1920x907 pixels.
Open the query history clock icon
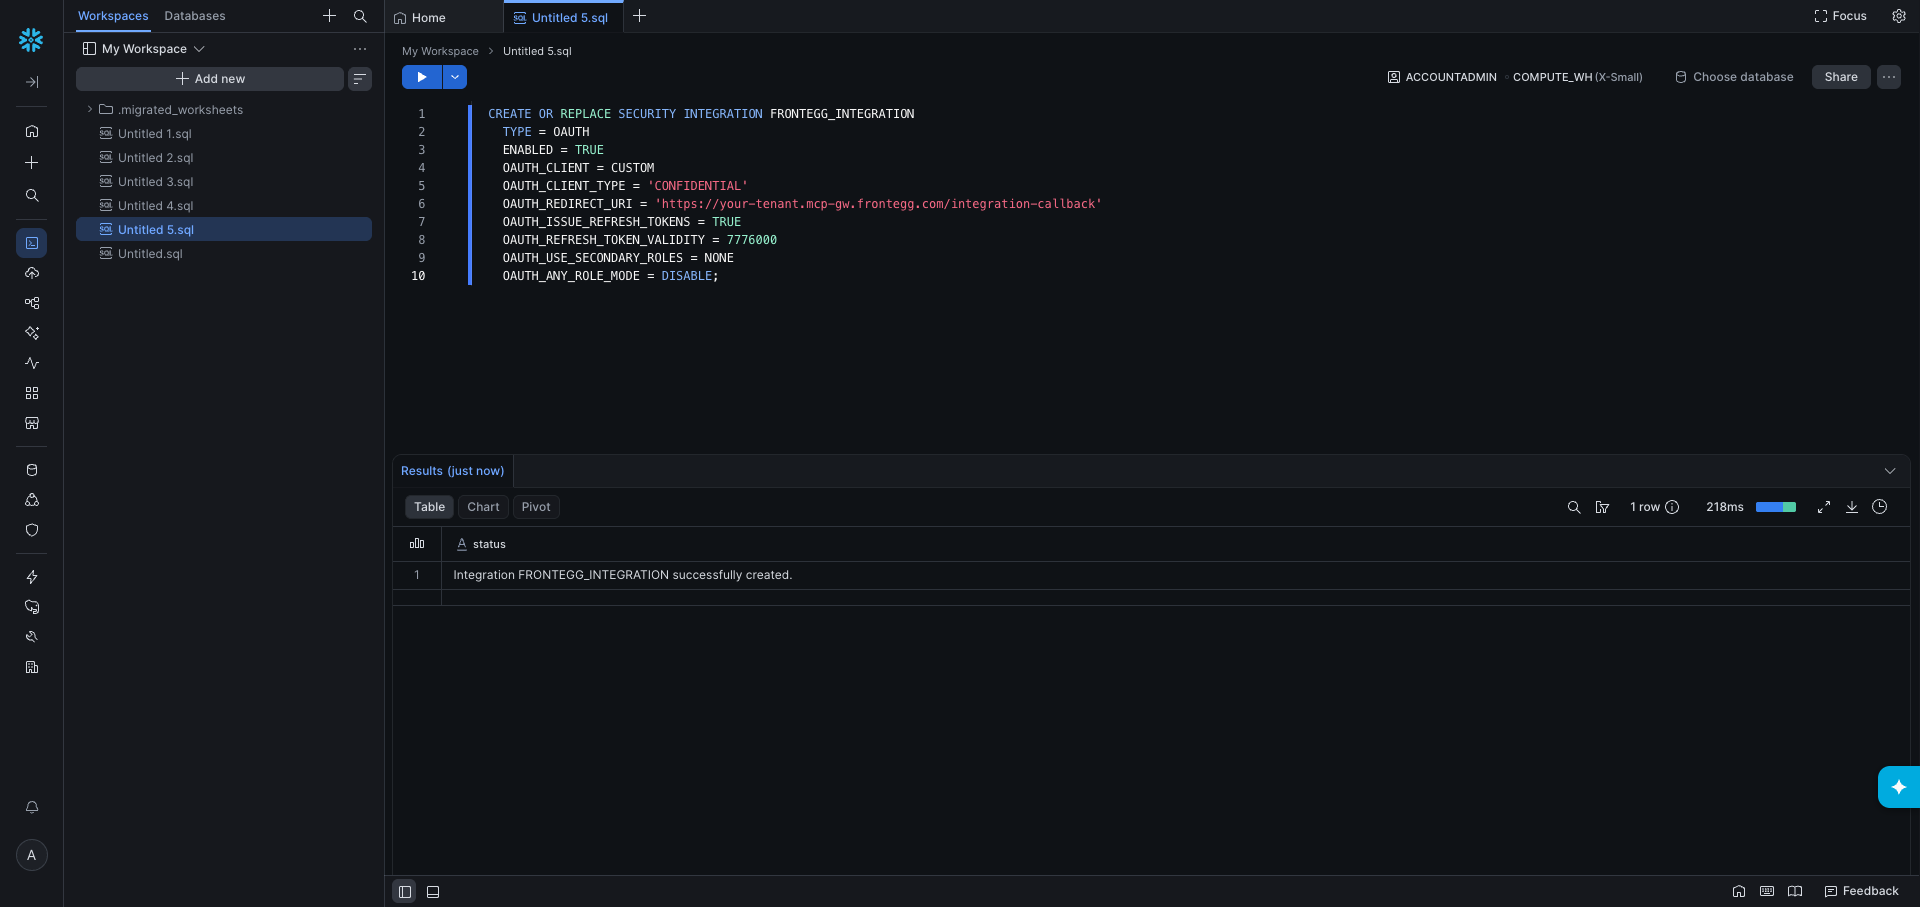[1880, 507]
